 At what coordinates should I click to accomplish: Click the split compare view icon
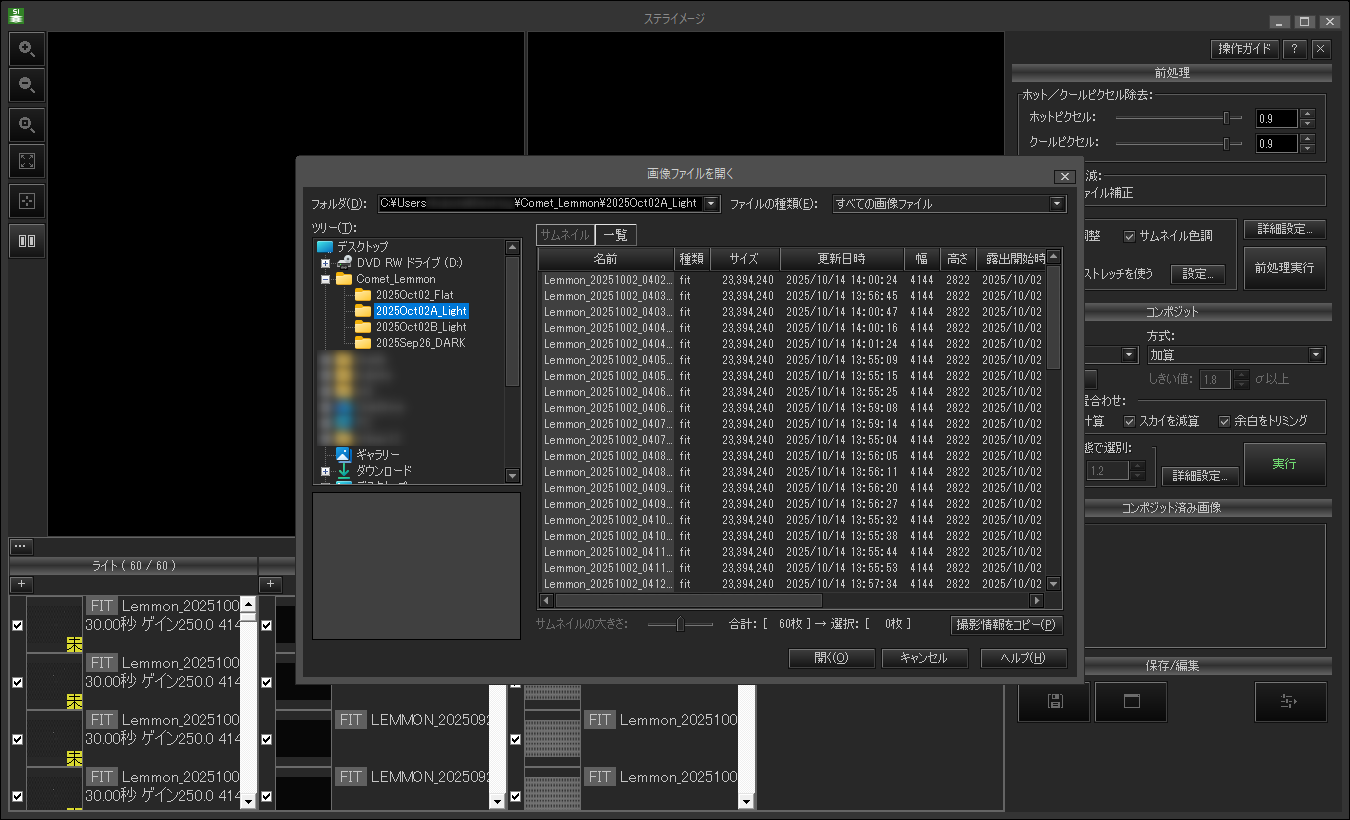(x=27, y=241)
